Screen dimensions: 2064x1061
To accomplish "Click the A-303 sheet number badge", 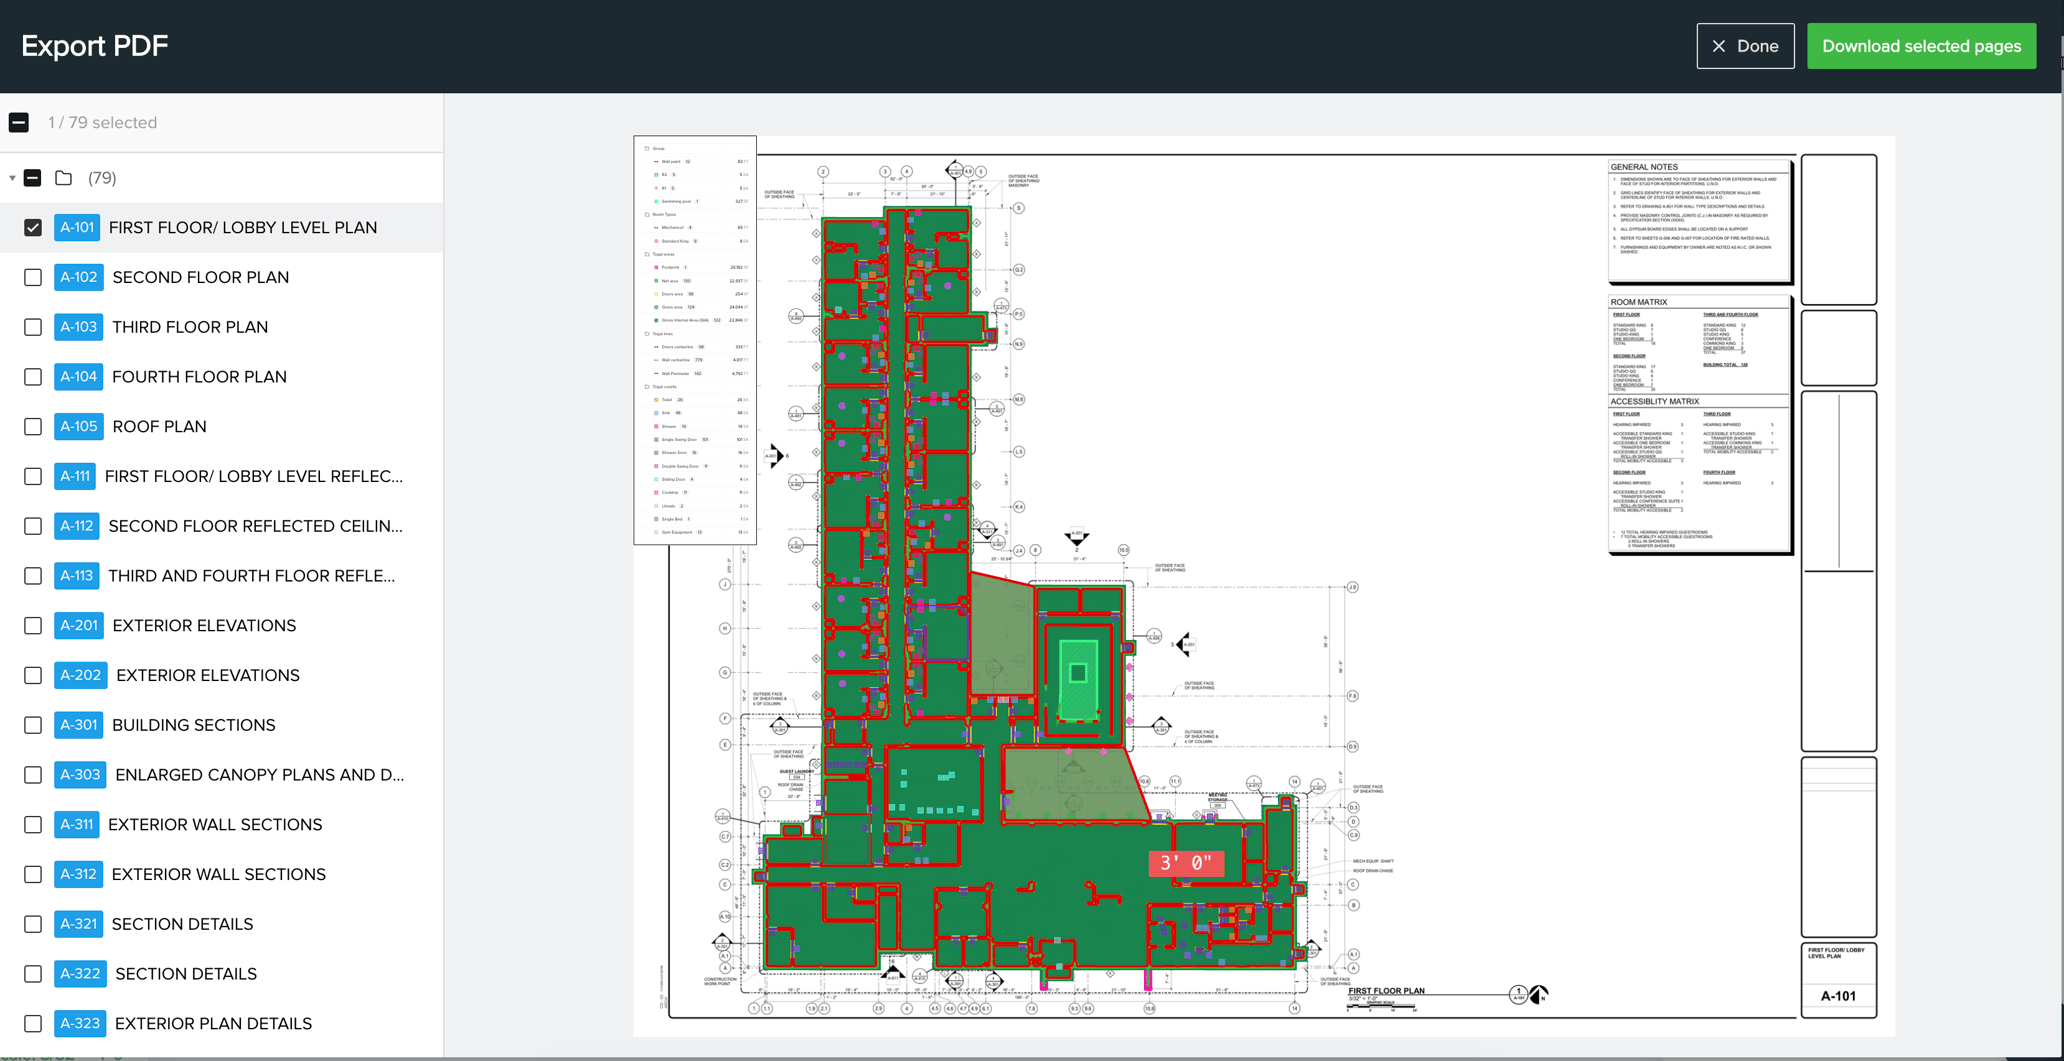I will (80, 774).
